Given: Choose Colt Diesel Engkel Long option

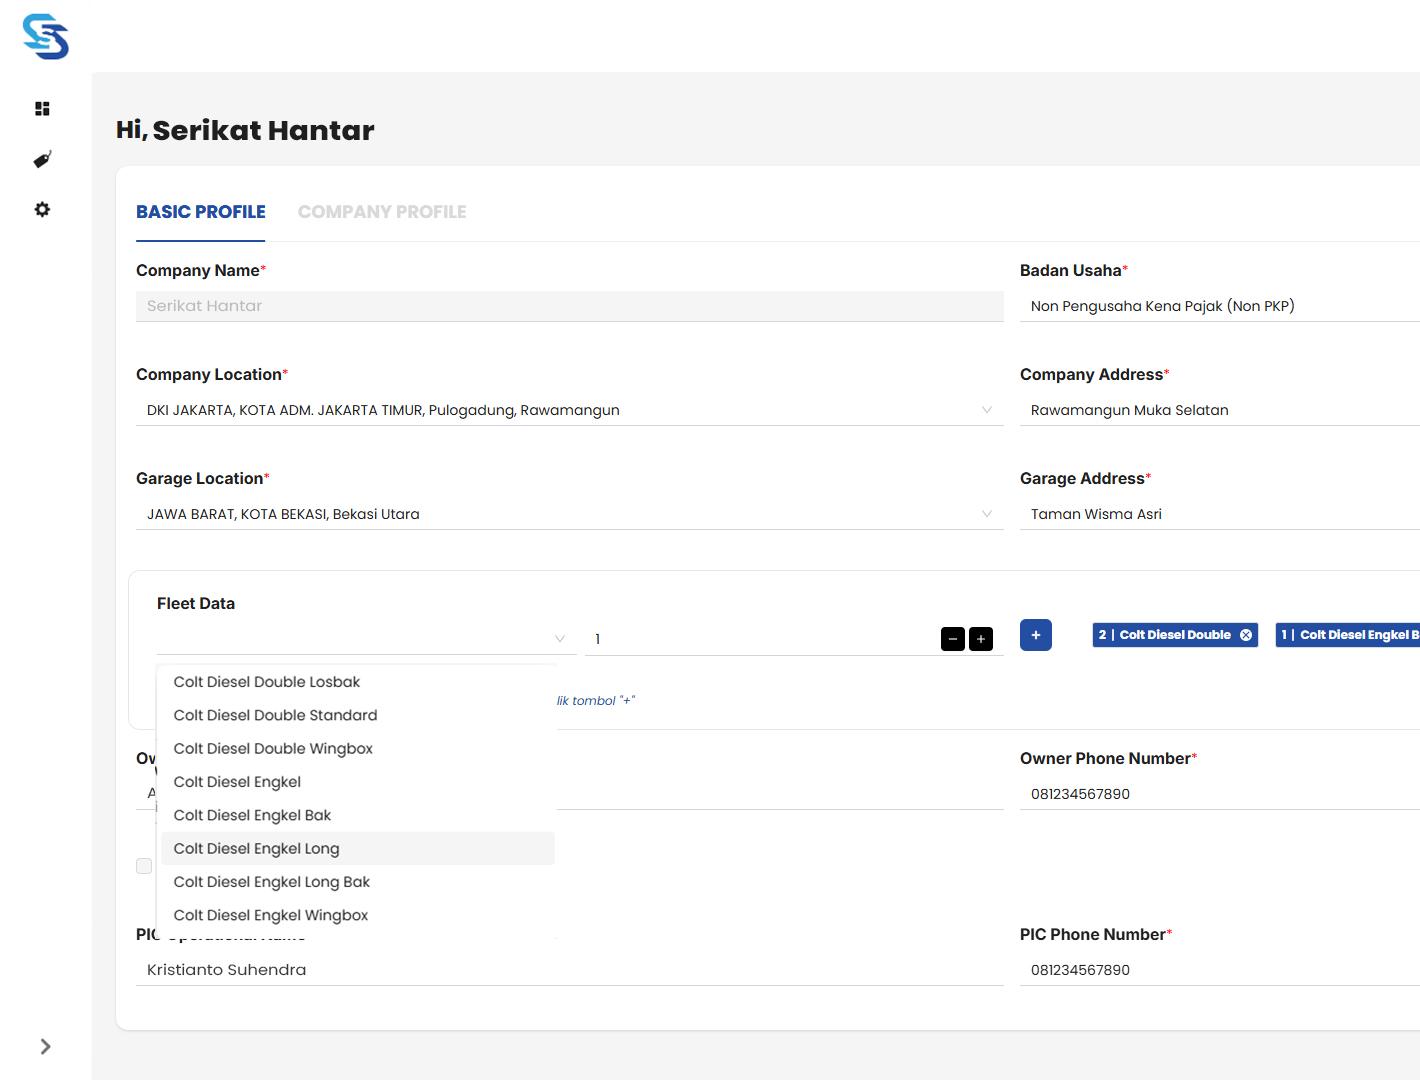Looking at the screenshot, I should pyautogui.click(x=256, y=849).
